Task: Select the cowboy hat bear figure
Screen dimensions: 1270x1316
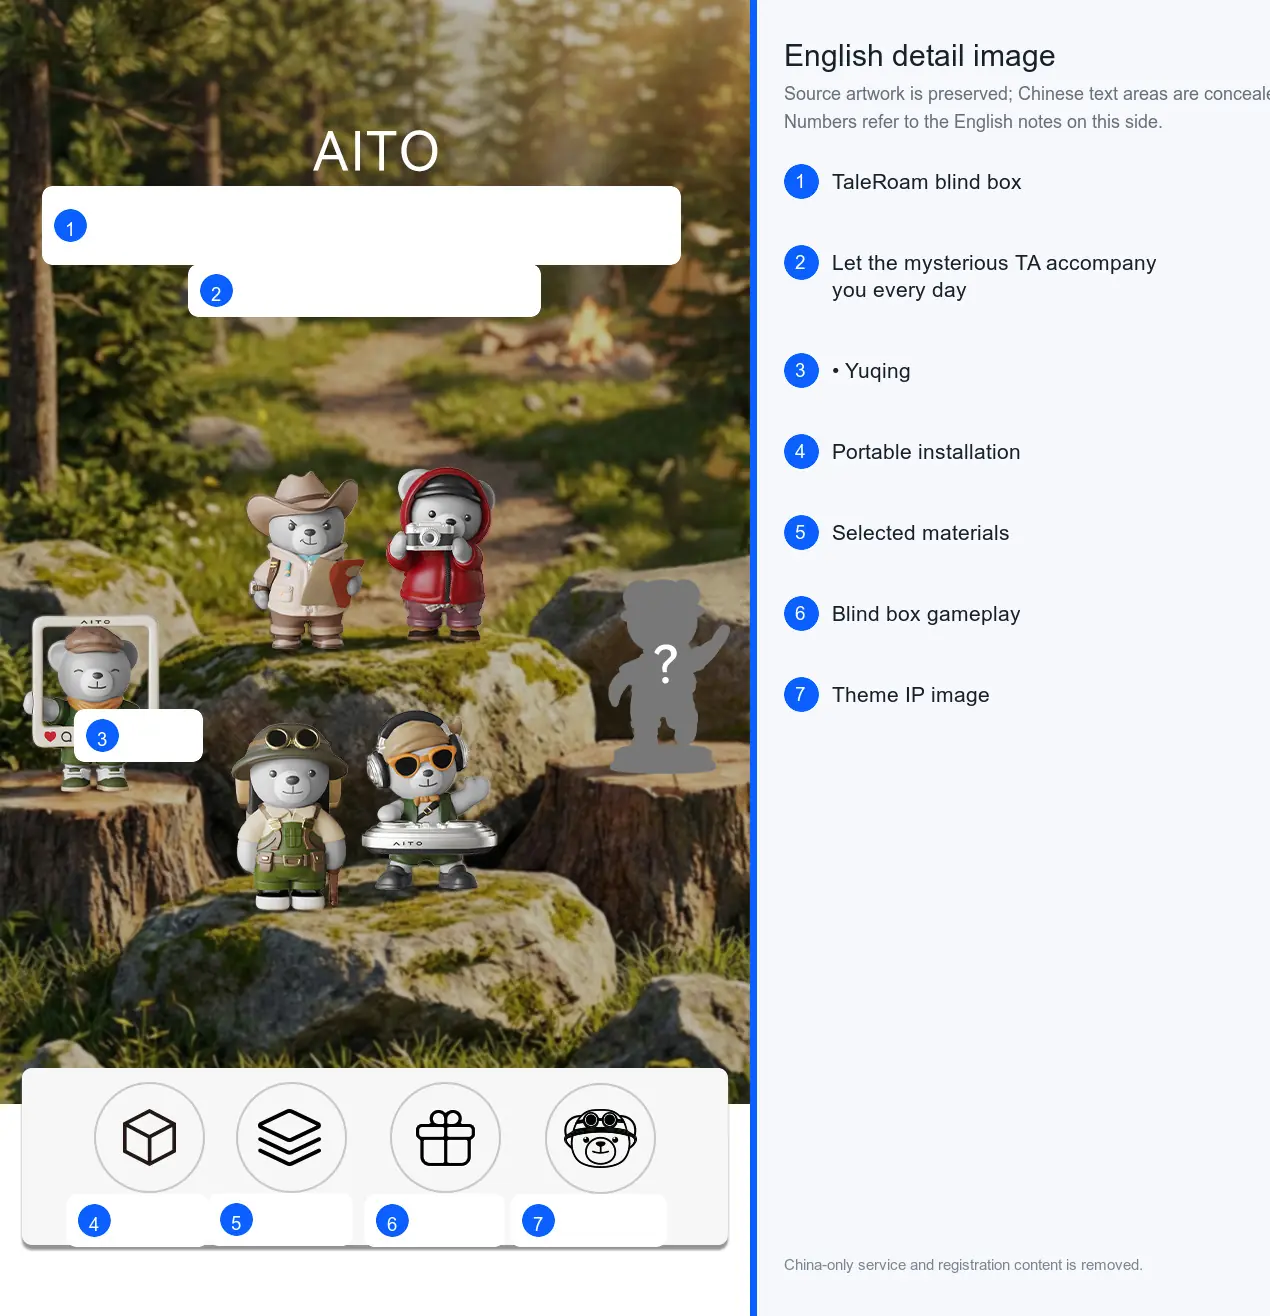Action: [305, 560]
